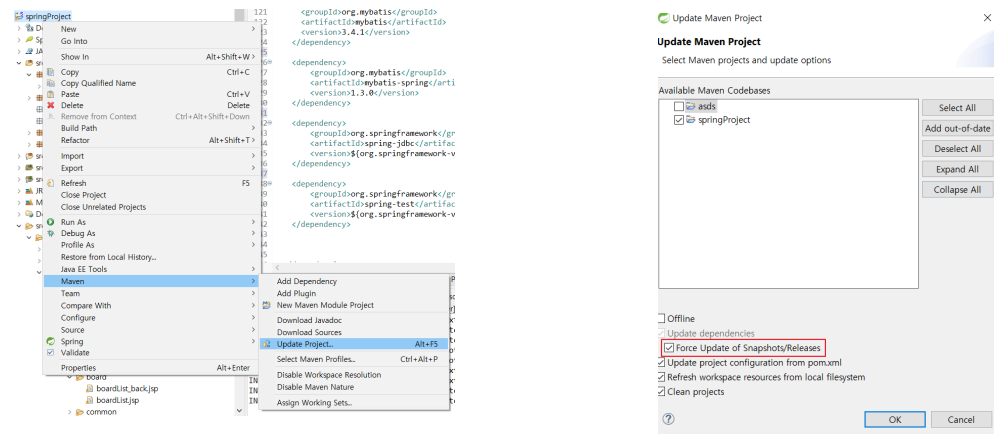The width and height of the screenshot is (1003, 438).
Task: Choose Properties in the context menu
Action: click(x=152, y=368)
